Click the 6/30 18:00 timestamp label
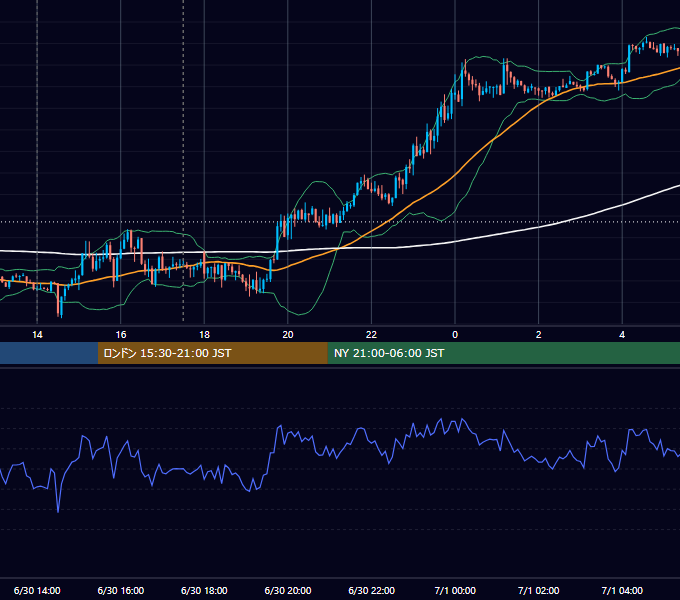This screenshot has height=600, width=680. tap(204, 590)
